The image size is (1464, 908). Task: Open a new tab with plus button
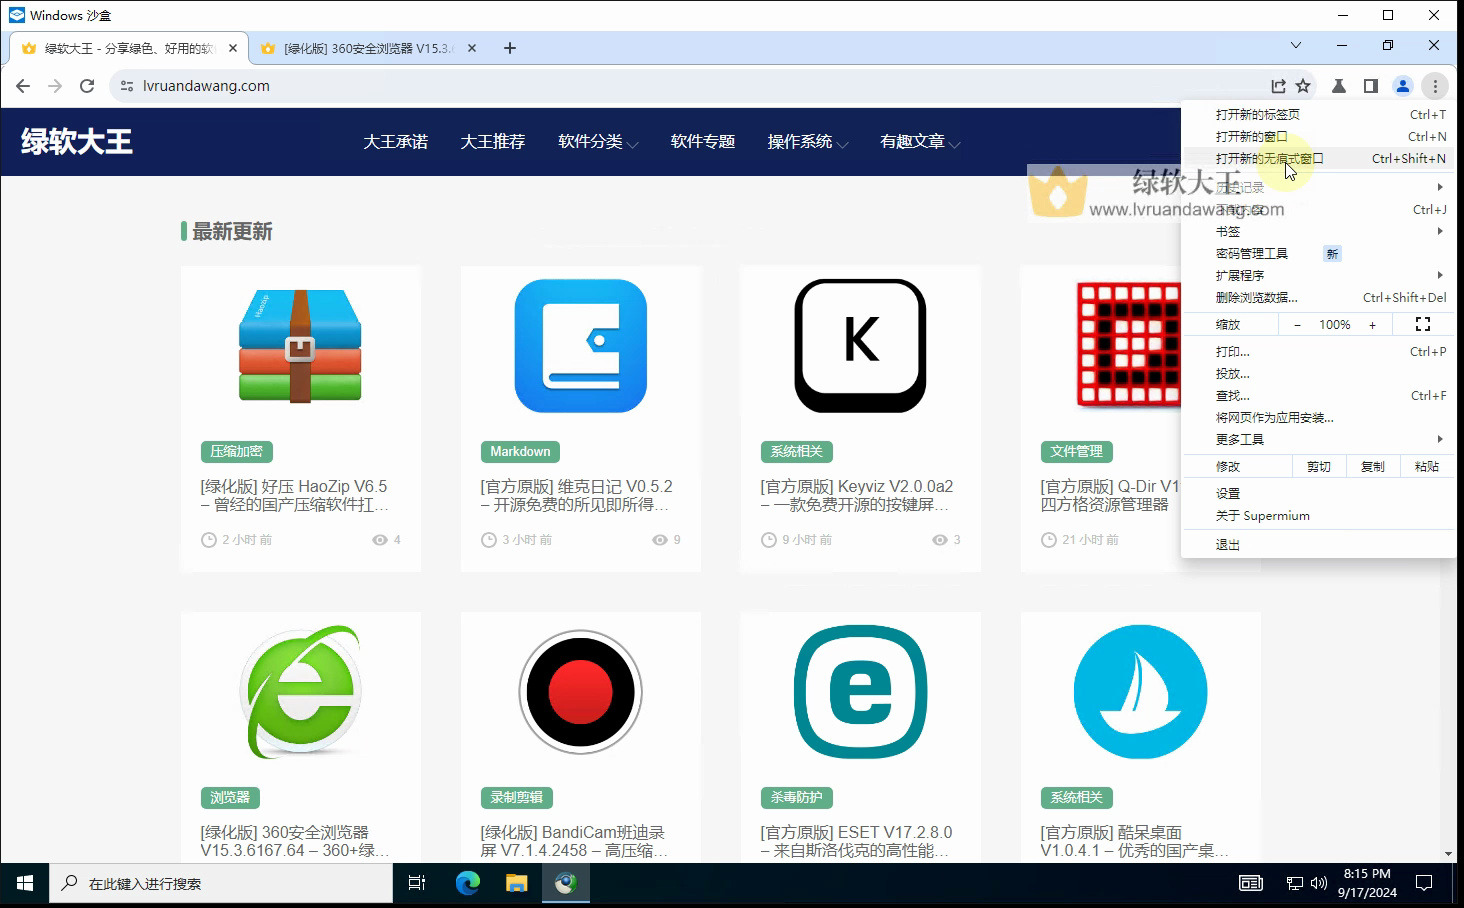click(510, 48)
